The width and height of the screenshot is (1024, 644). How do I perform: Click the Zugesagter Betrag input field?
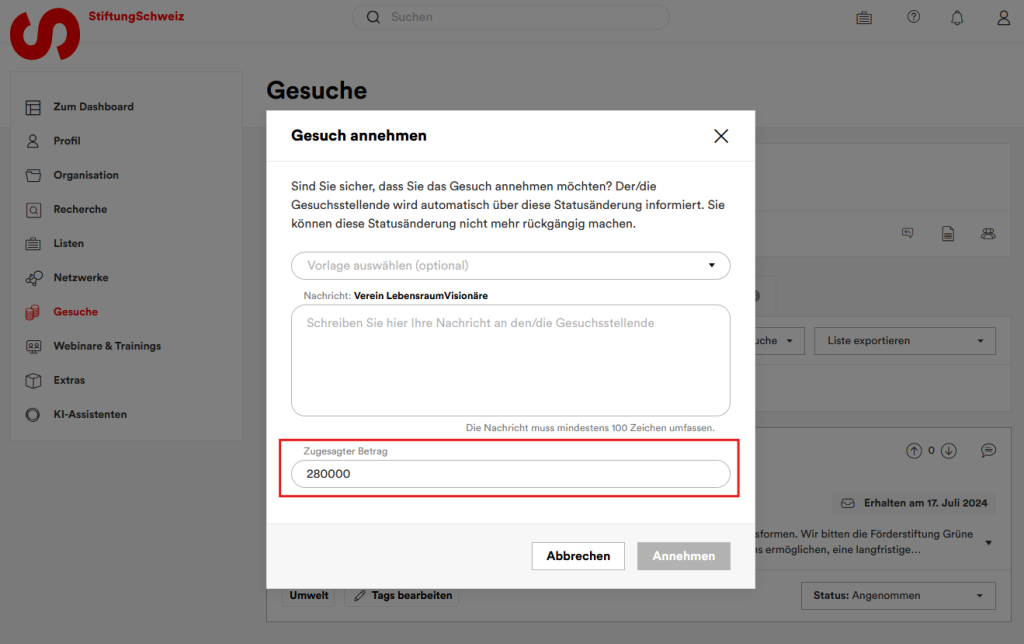[510, 474]
